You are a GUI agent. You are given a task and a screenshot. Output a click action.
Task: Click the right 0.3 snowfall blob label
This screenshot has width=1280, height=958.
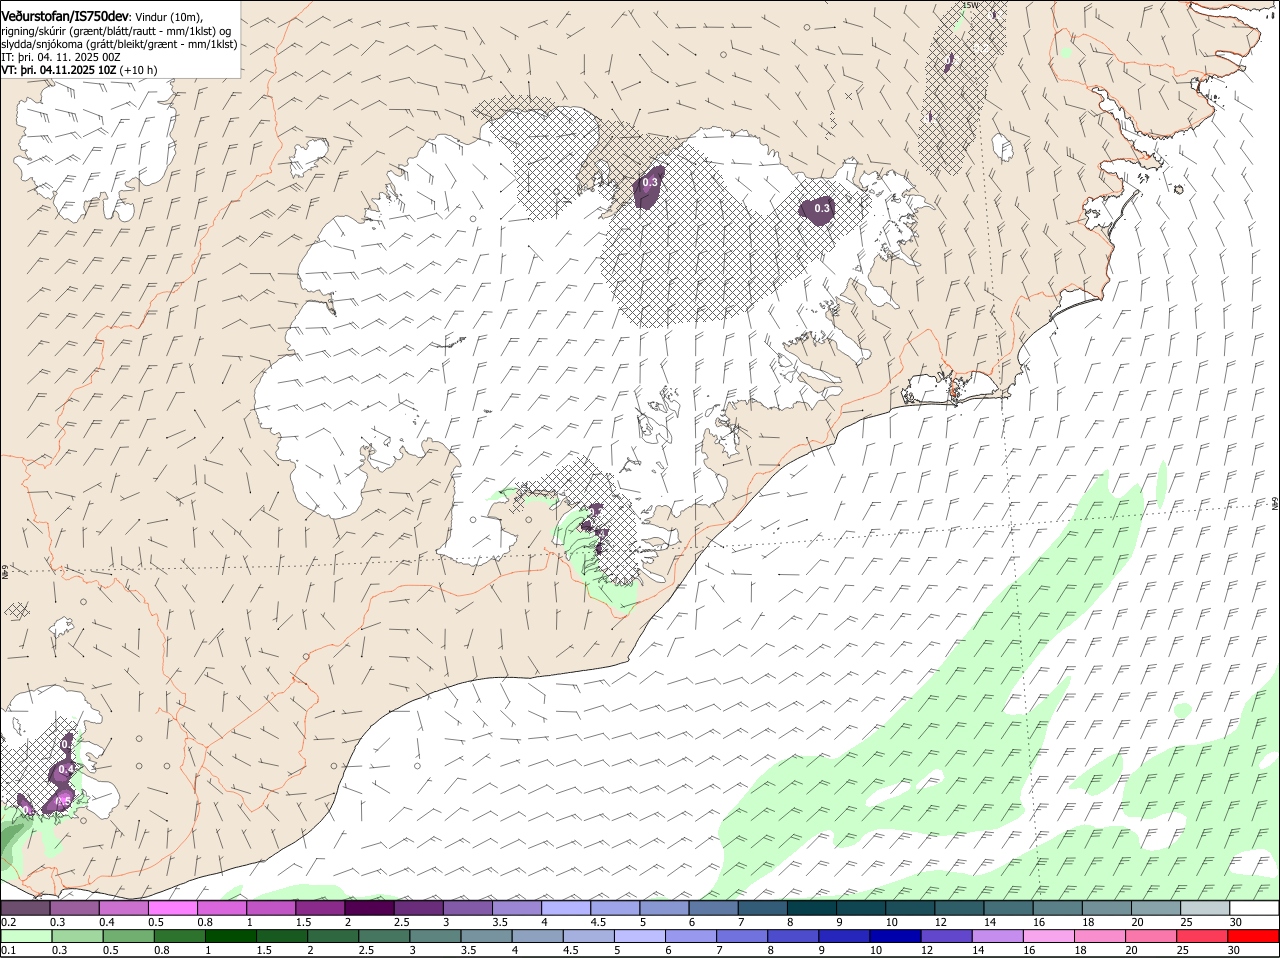tap(822, 208)
